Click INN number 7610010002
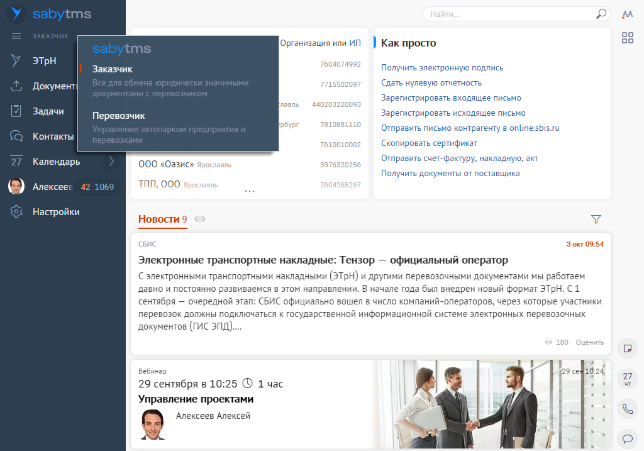 coord(340,145)
